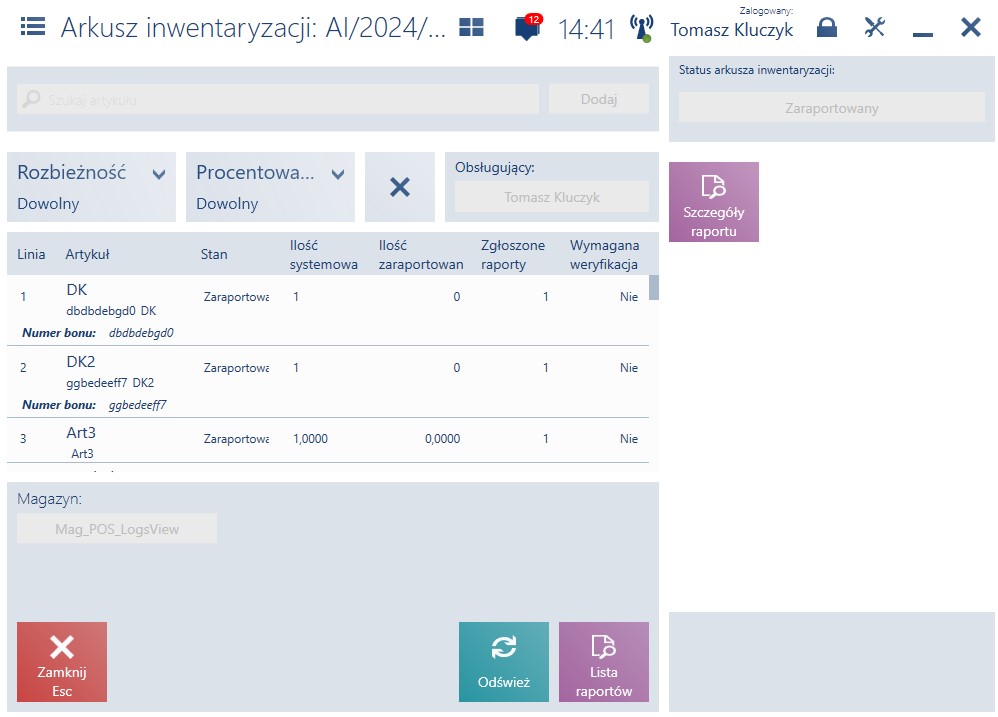Click voucher number dbdbdebgd0 in italics
The width and height of the screenshot is (998, 717).
tap(141, 333)
